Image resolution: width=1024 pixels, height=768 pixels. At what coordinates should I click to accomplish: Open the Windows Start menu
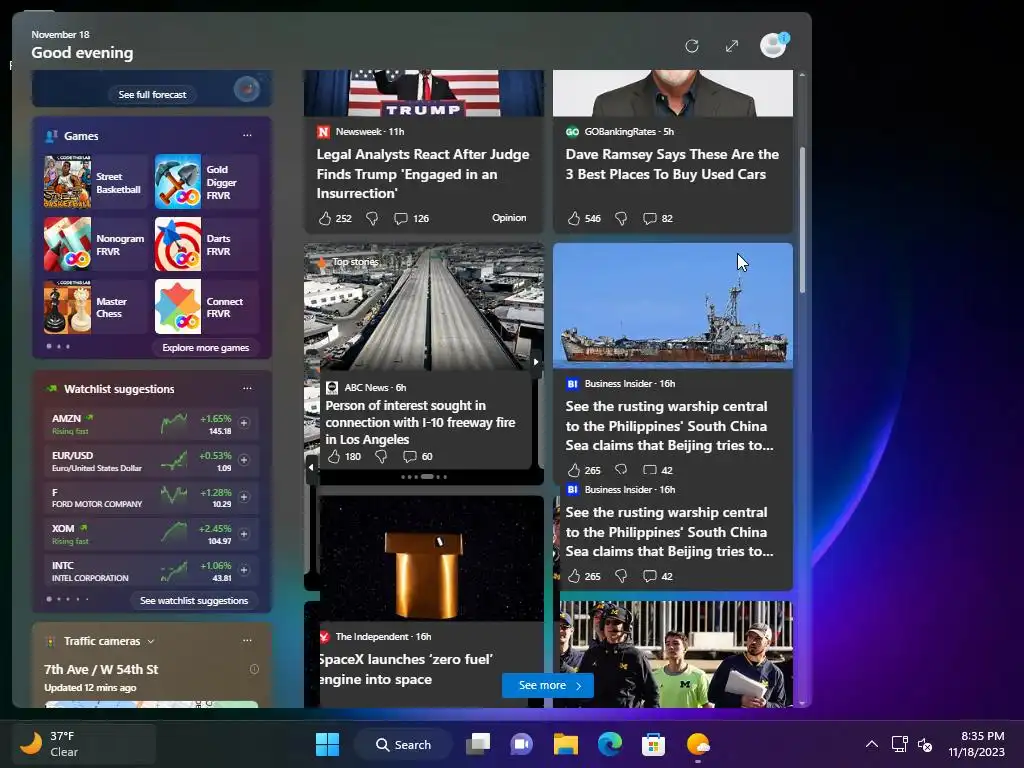tap(327, 744)
